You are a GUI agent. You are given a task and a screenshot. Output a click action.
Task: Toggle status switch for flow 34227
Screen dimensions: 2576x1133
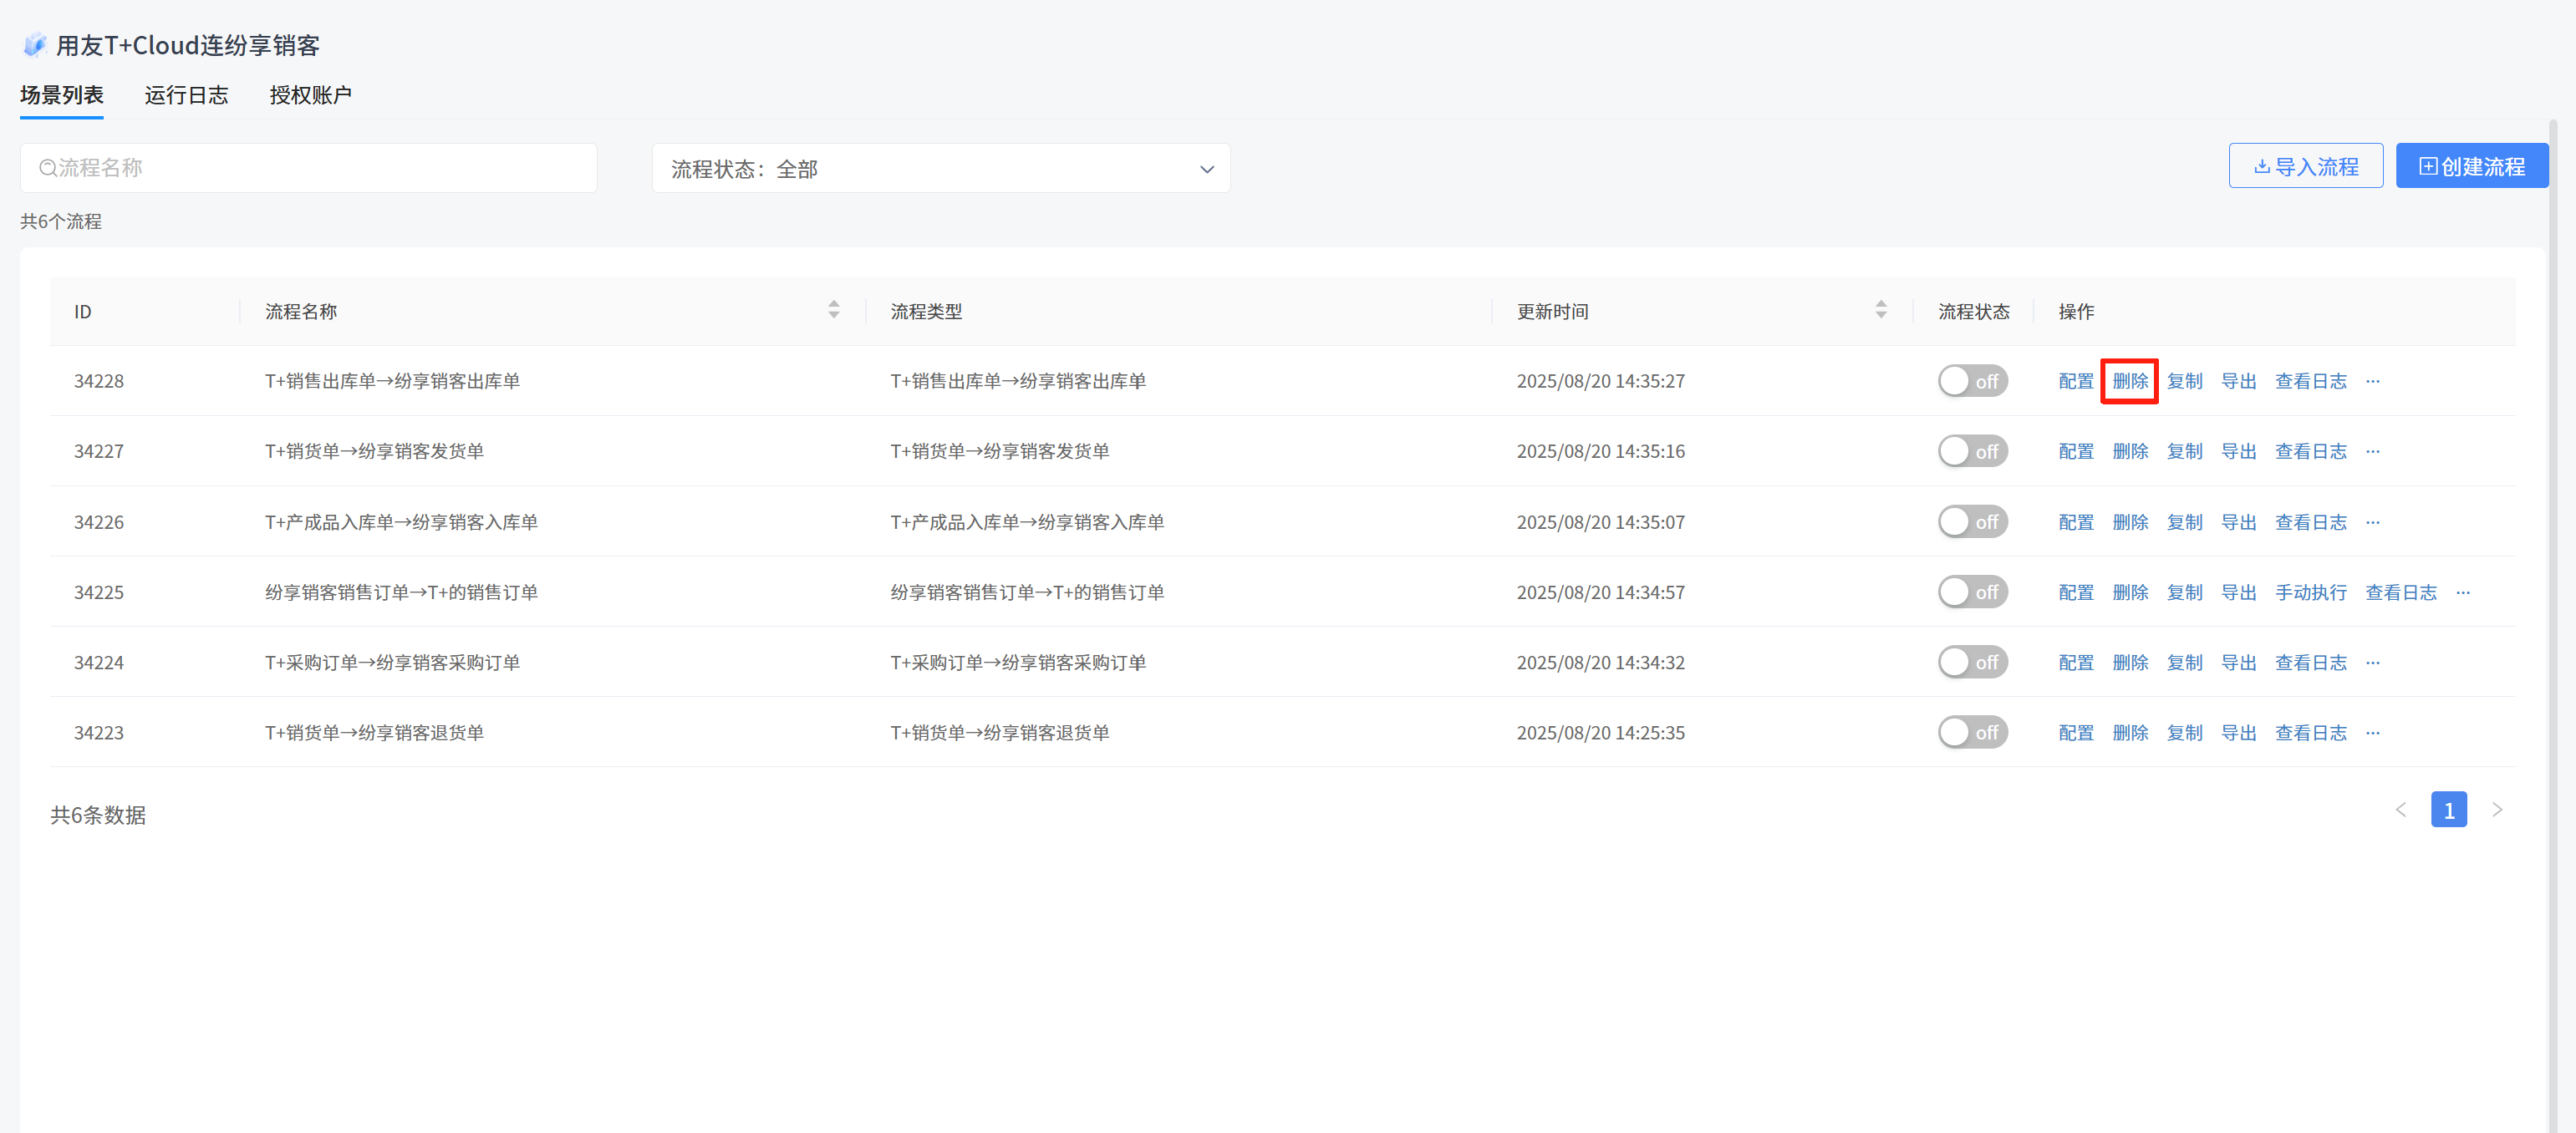tap(1973, 451)
